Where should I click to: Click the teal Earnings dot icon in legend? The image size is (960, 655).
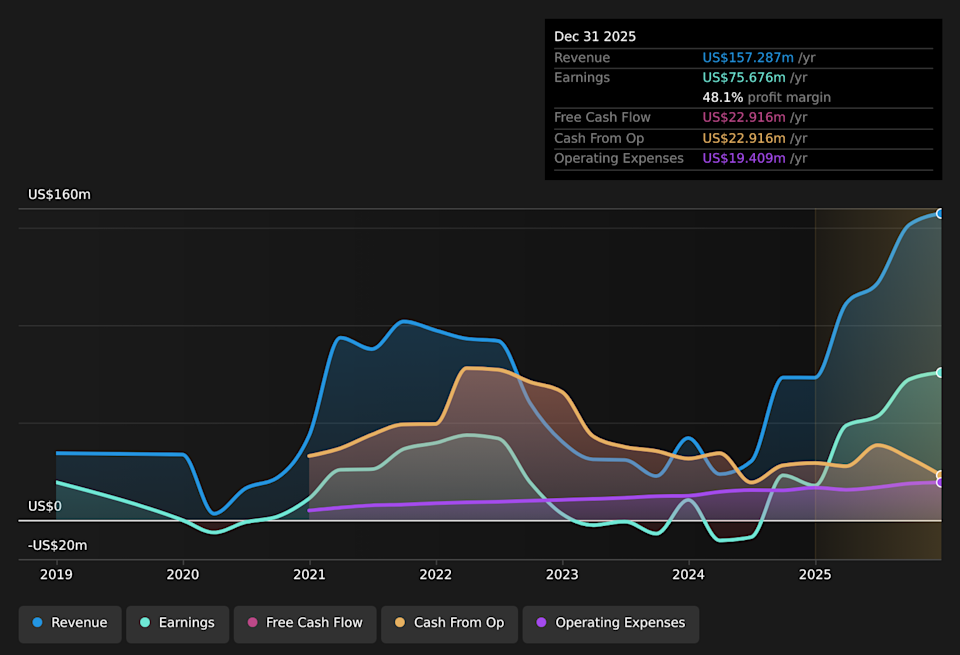147,623
